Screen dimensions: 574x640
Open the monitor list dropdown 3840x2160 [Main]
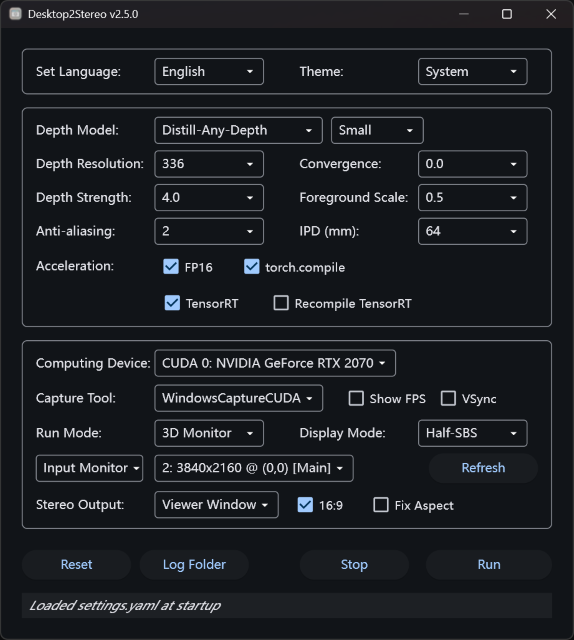254,468
